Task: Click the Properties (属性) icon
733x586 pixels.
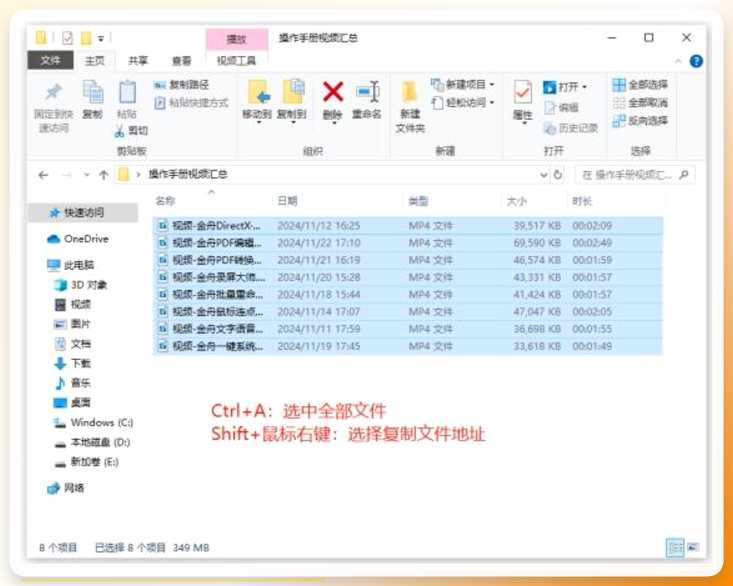Action: point(523,92)
